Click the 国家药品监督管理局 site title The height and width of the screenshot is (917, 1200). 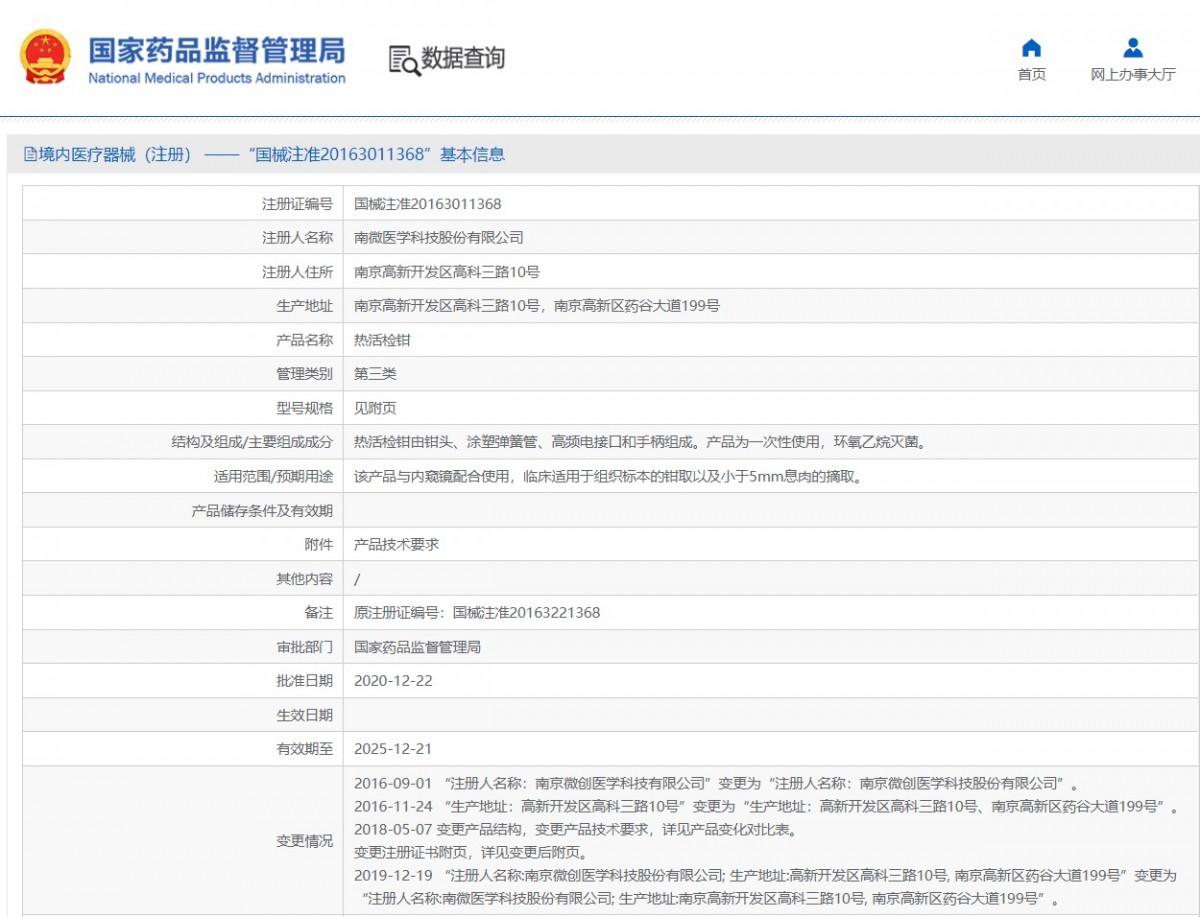click(x=216, y=49)
